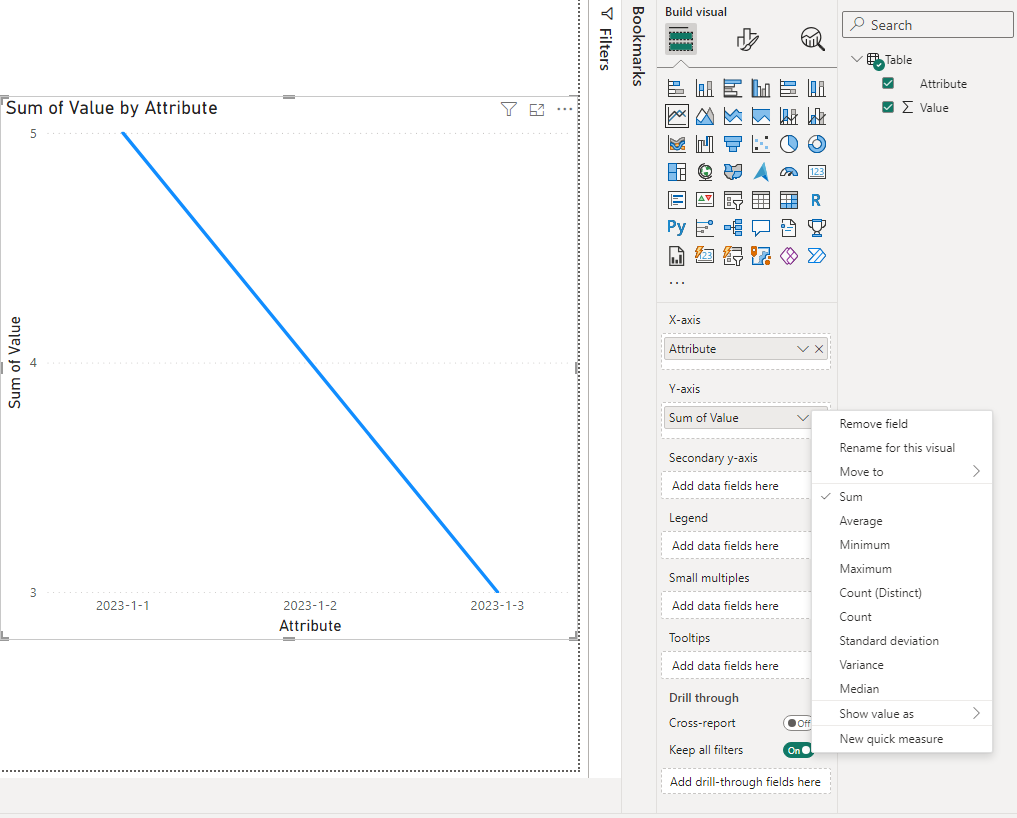Select the scatter chart visual
The width and height of the screenshot is (1017, 818).
tap(760, 144)
